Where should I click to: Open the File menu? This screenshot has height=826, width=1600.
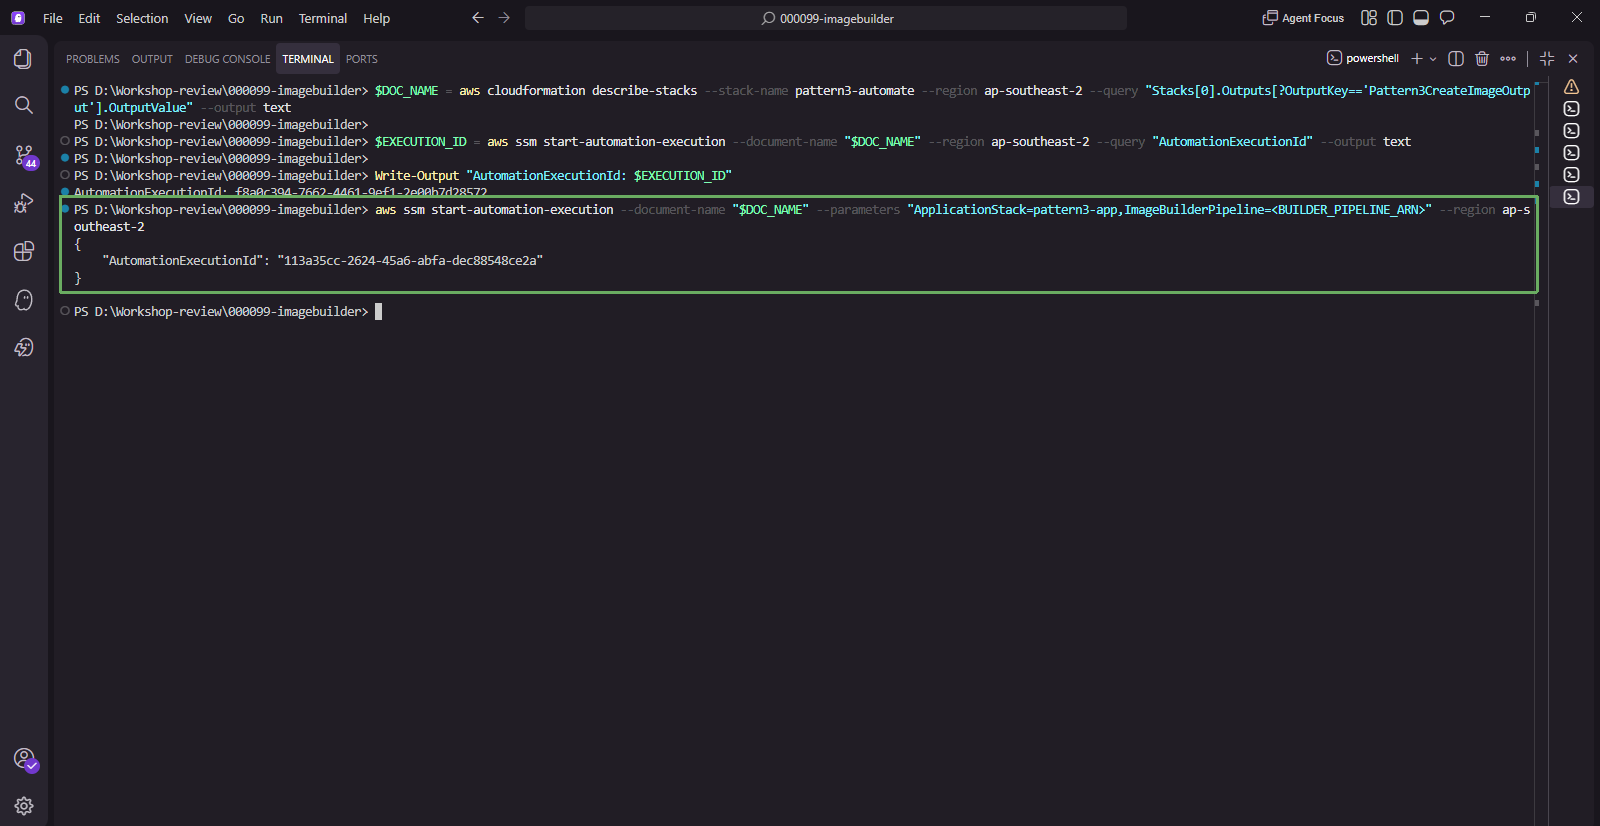[53, 18]
